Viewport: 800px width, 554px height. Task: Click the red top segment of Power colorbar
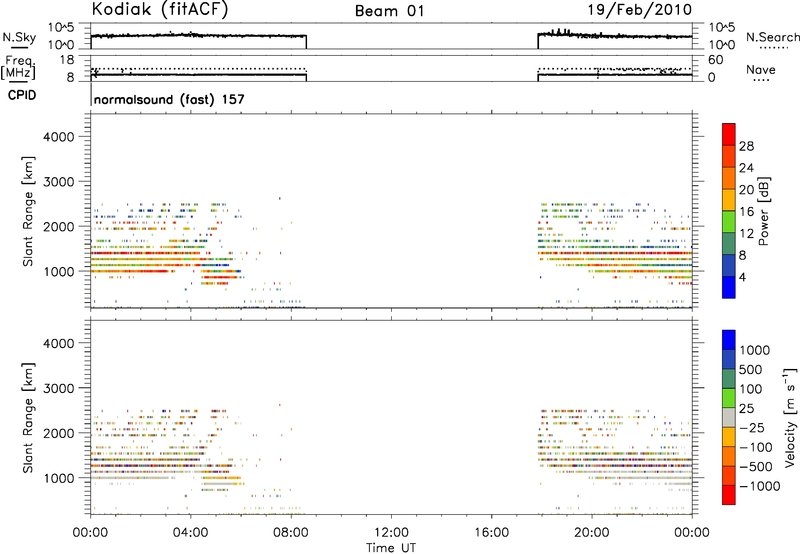[729, 135]
